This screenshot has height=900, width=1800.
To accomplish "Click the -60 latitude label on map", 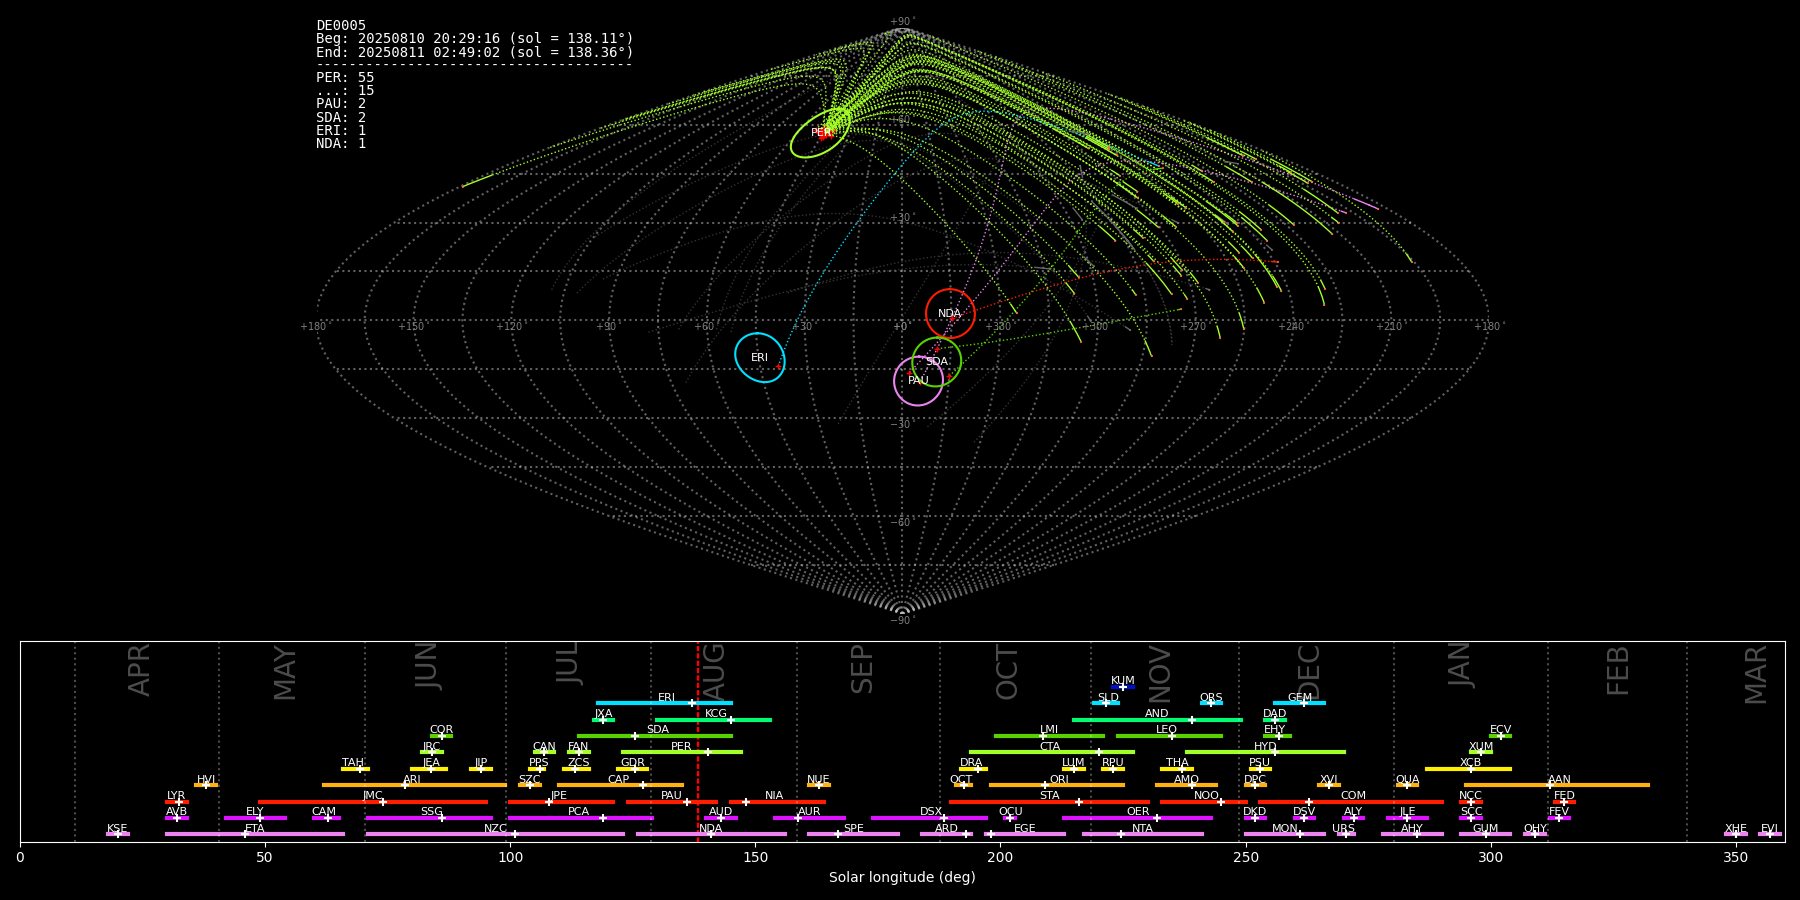I will tap(902, 522).
